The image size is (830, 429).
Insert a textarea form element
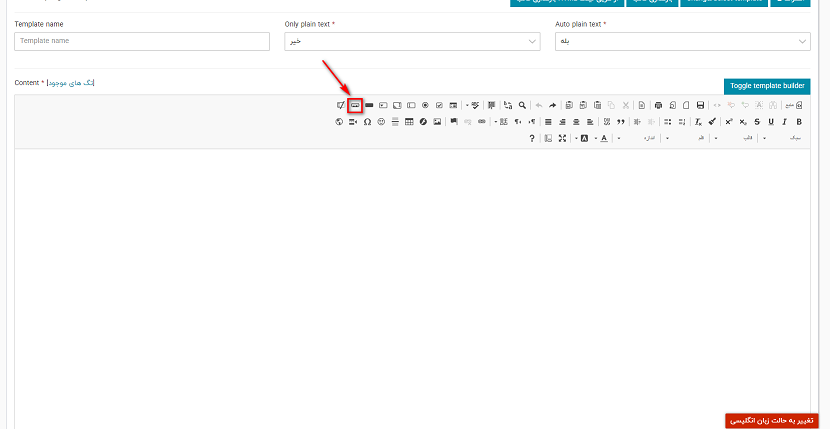tap(397, 105)
